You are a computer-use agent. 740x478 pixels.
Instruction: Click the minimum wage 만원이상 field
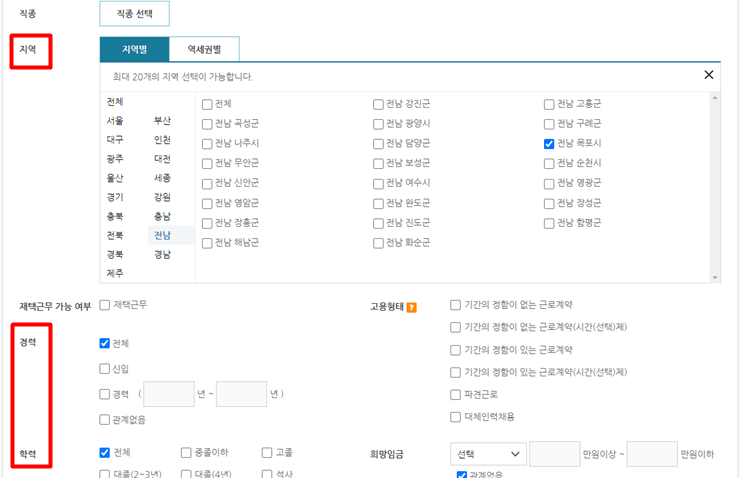pyautogui.click(x=555, y=454)
